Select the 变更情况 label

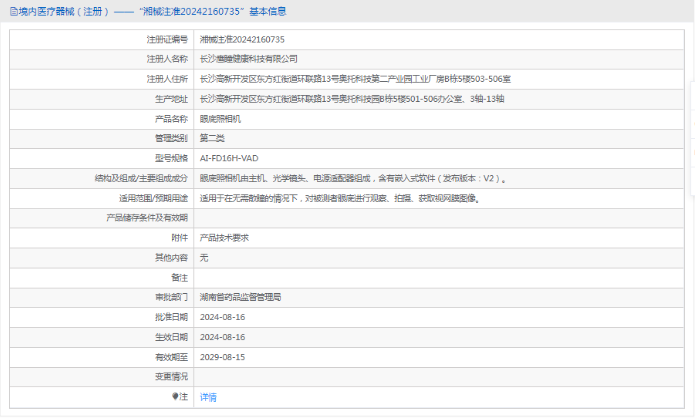171,377
